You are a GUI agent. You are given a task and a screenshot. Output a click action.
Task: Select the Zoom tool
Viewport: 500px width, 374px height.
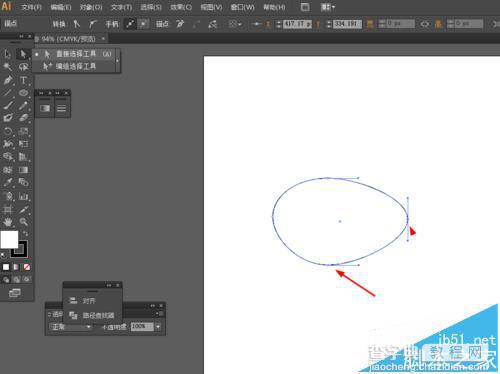[x=23, y=222]
